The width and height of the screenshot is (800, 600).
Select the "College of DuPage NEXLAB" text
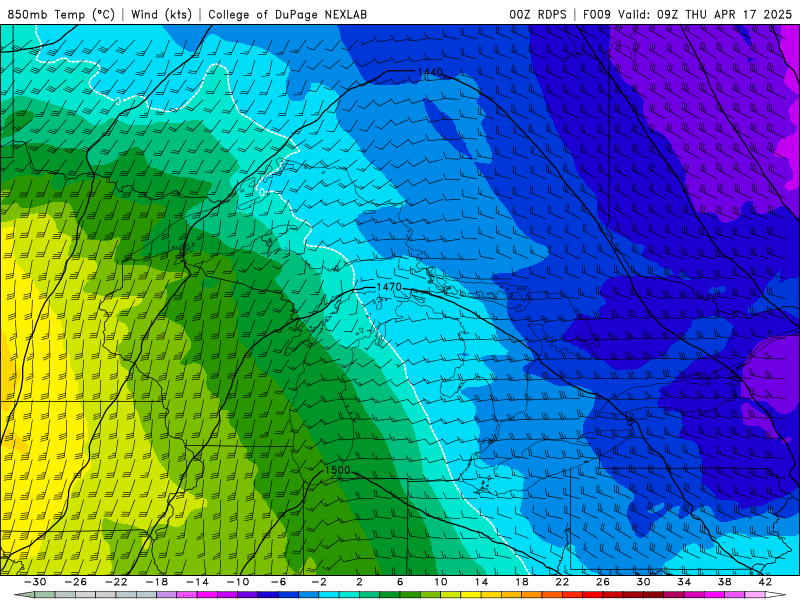(x=287, y=14)
